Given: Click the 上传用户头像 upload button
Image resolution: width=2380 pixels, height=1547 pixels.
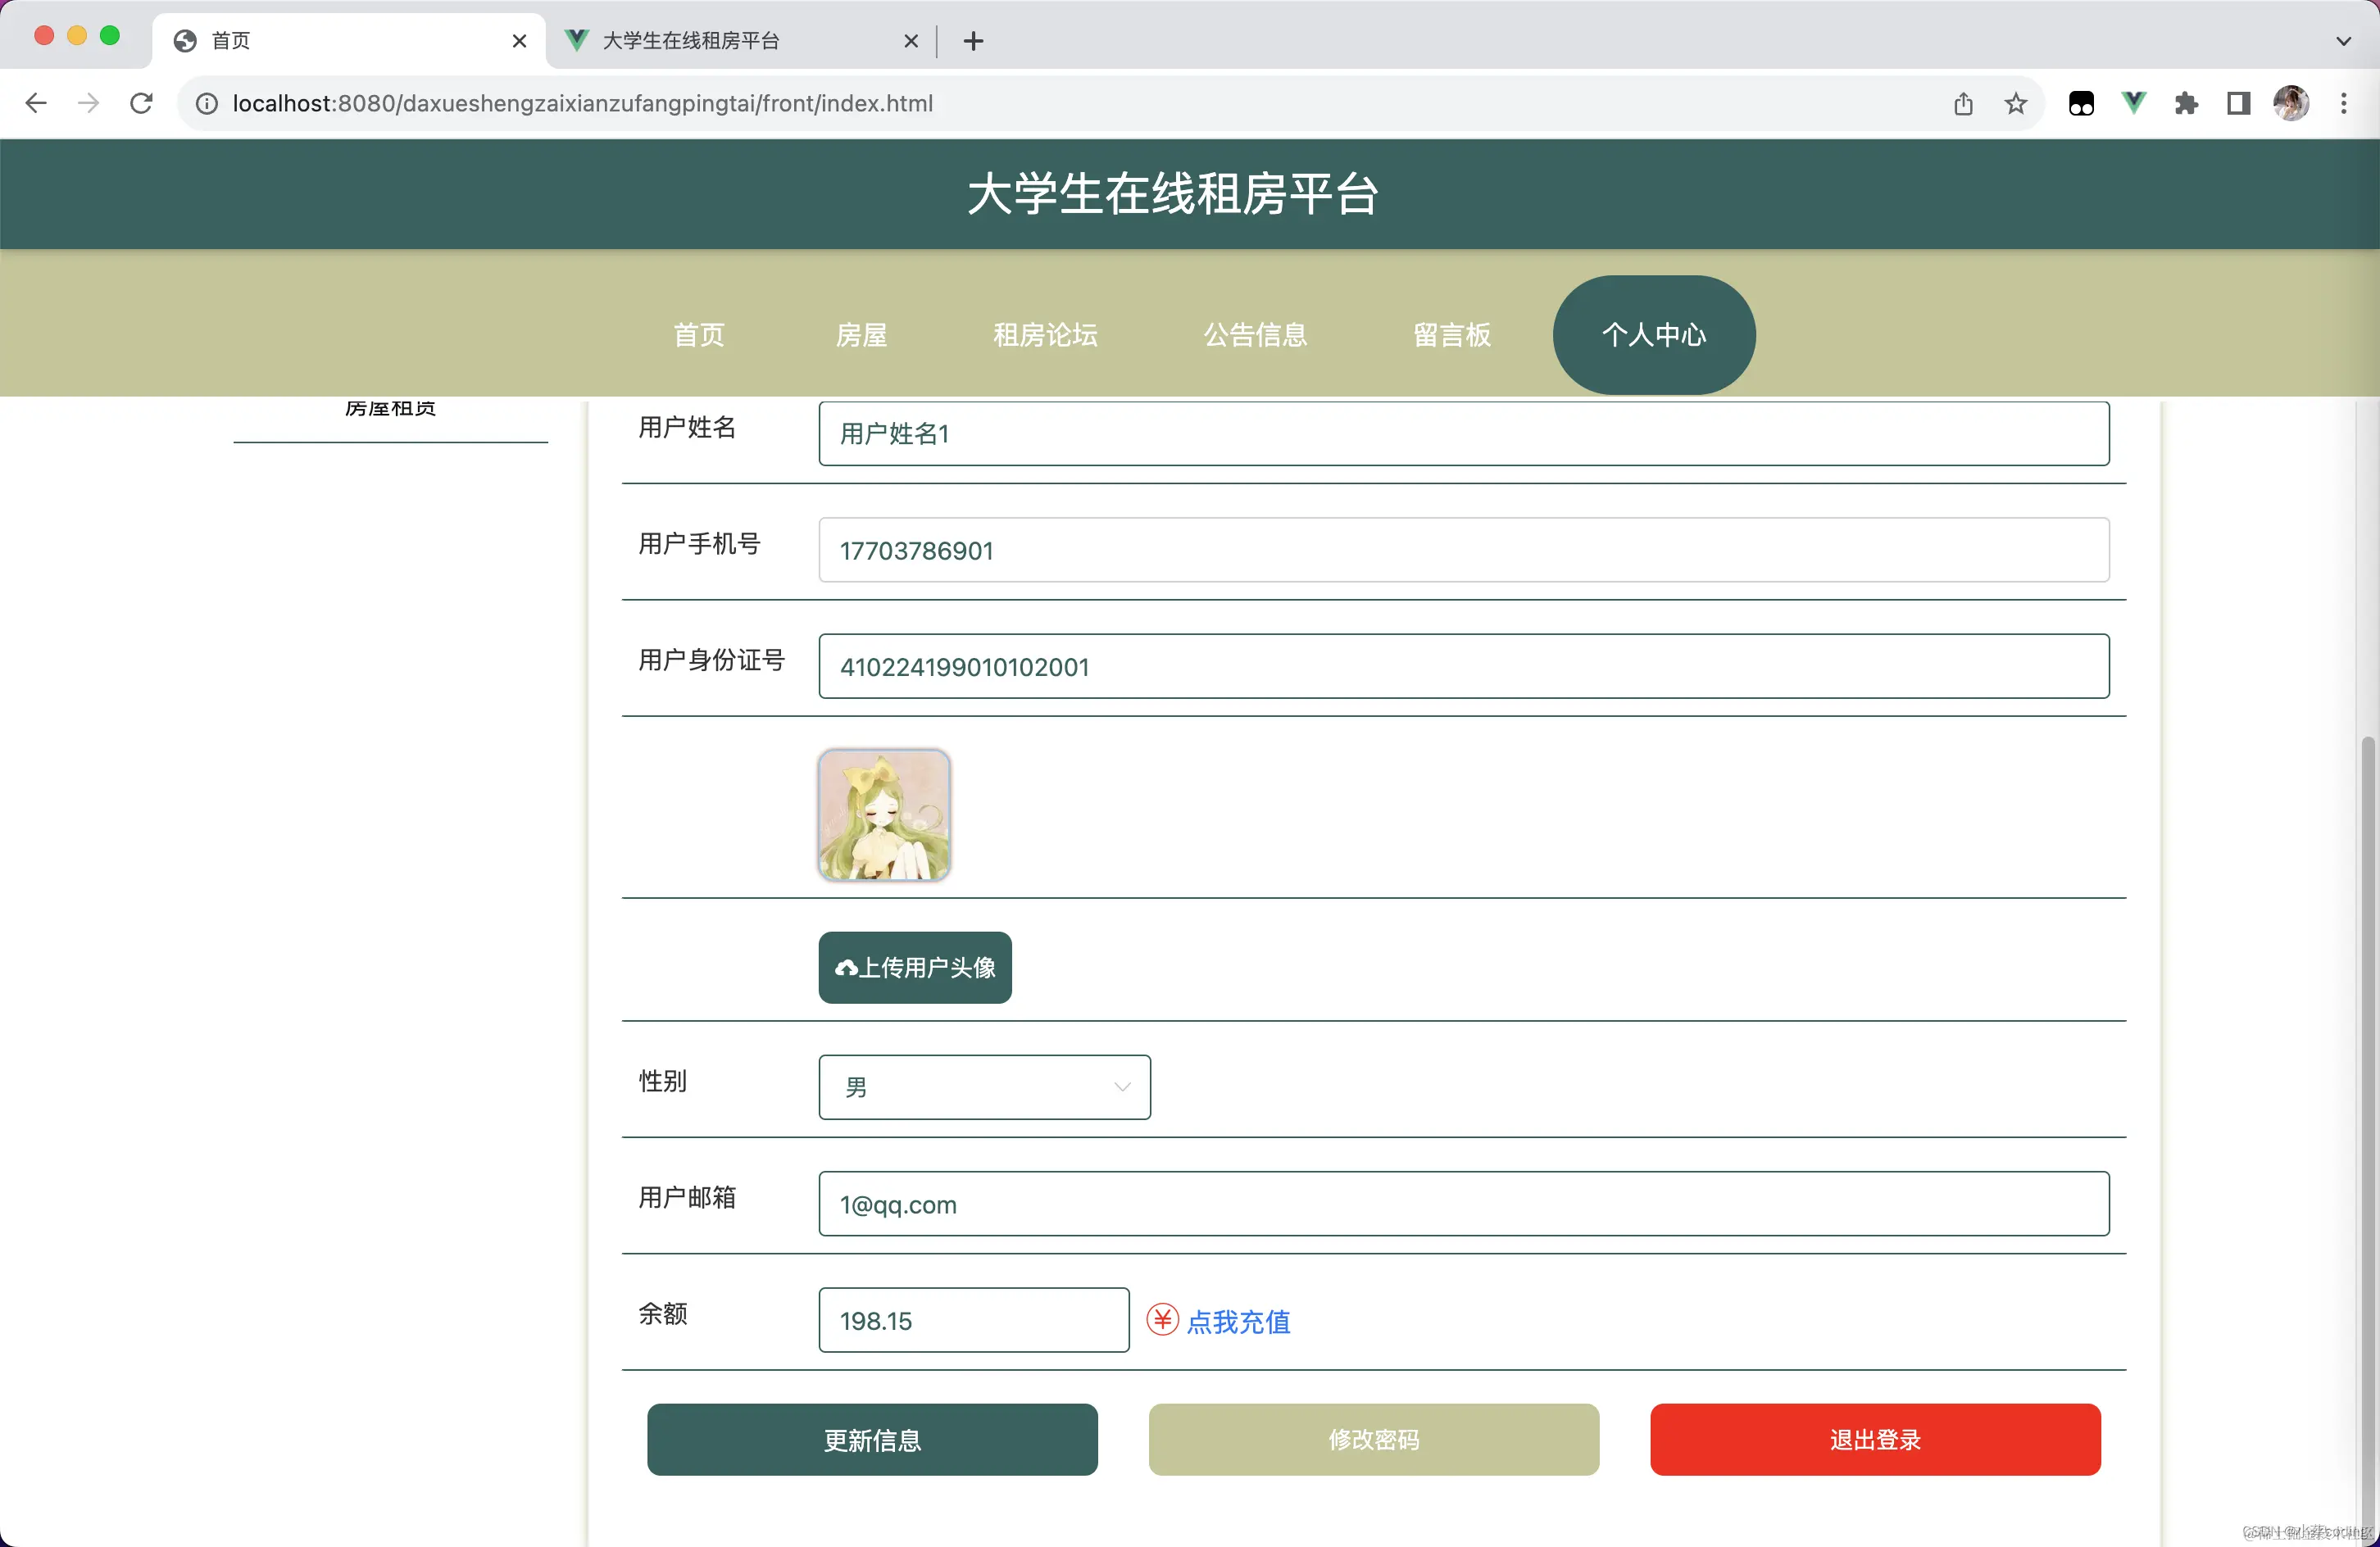Looking at the screenshot, I should pyautogui.click(x=913, y=967).
